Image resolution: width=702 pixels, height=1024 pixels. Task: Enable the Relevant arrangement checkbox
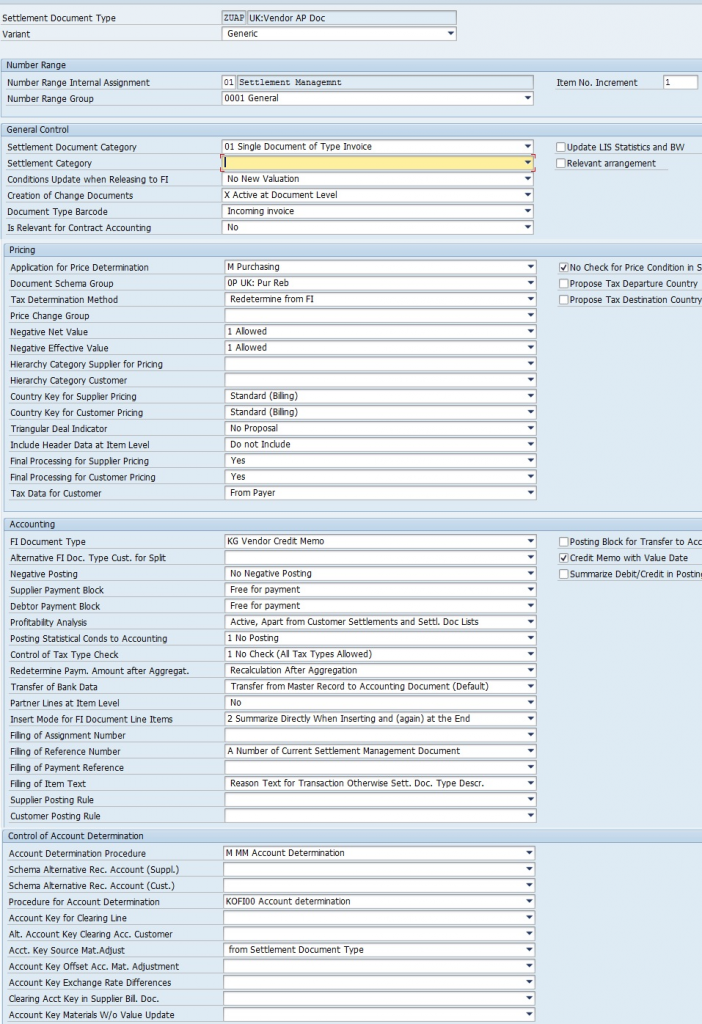click(561, 163)
